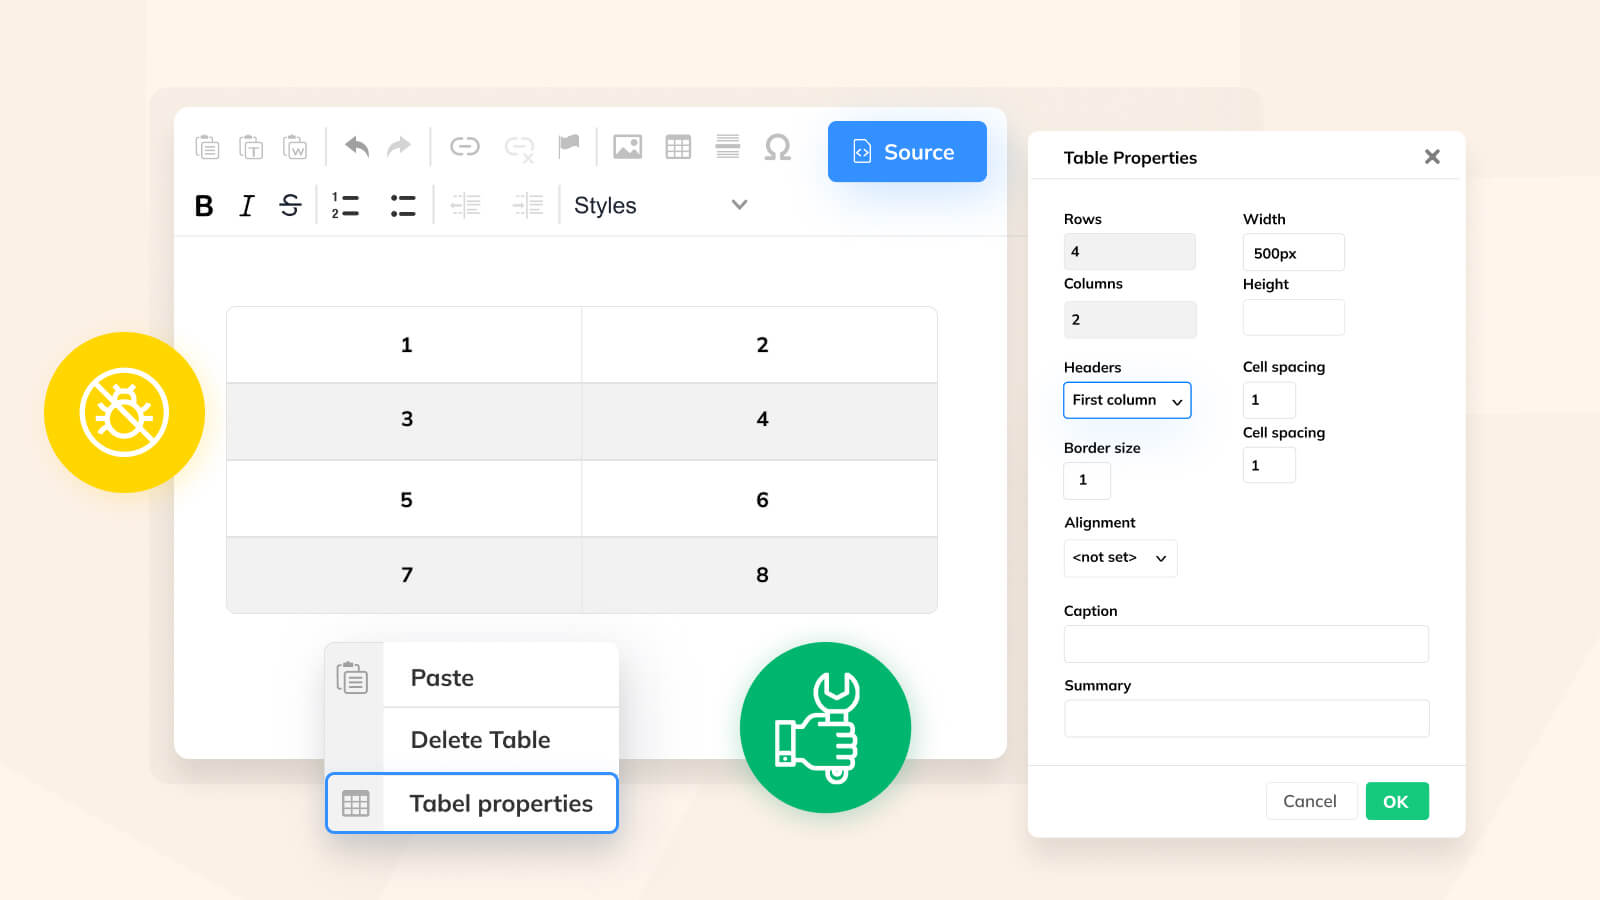Open the Headers dropdown showing First column
Screen dimensions: 1600x900
pyautogui.click(x=1127, y=400)
